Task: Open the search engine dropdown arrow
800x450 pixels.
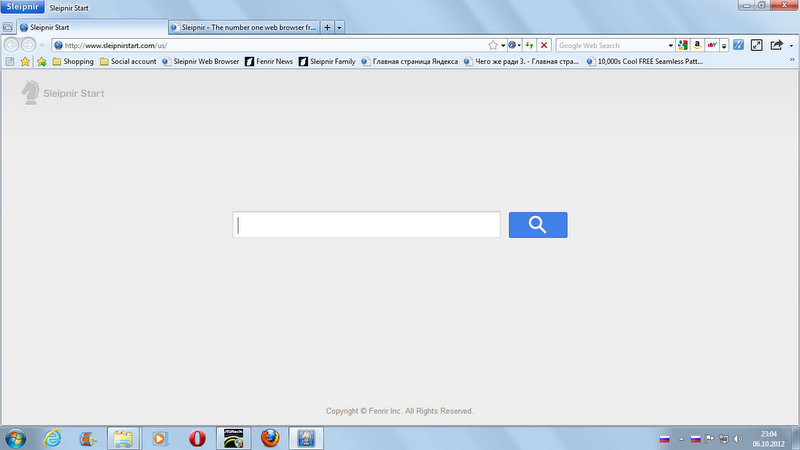Action: [670, 45]
